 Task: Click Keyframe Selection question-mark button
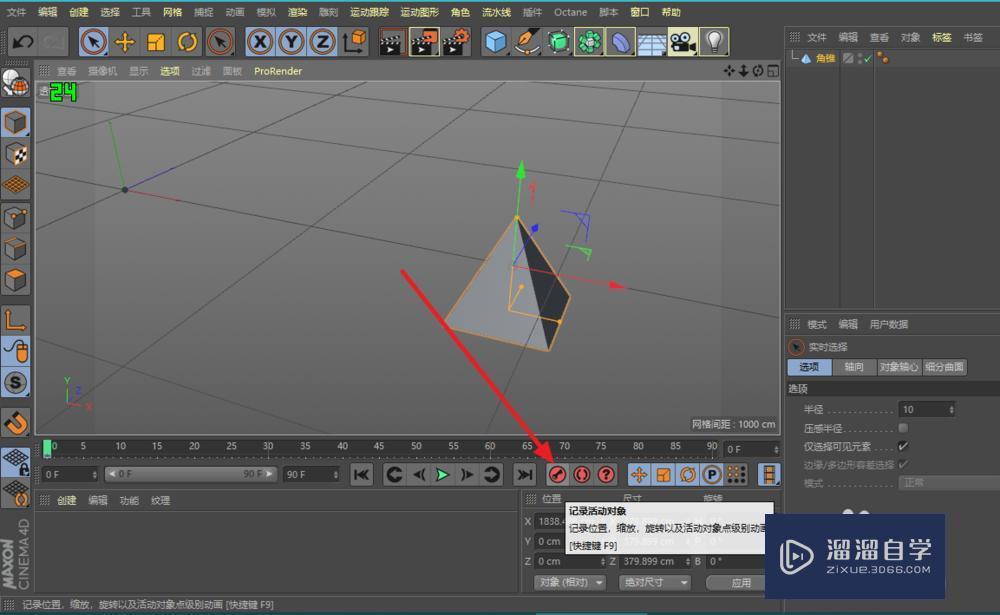606,475
